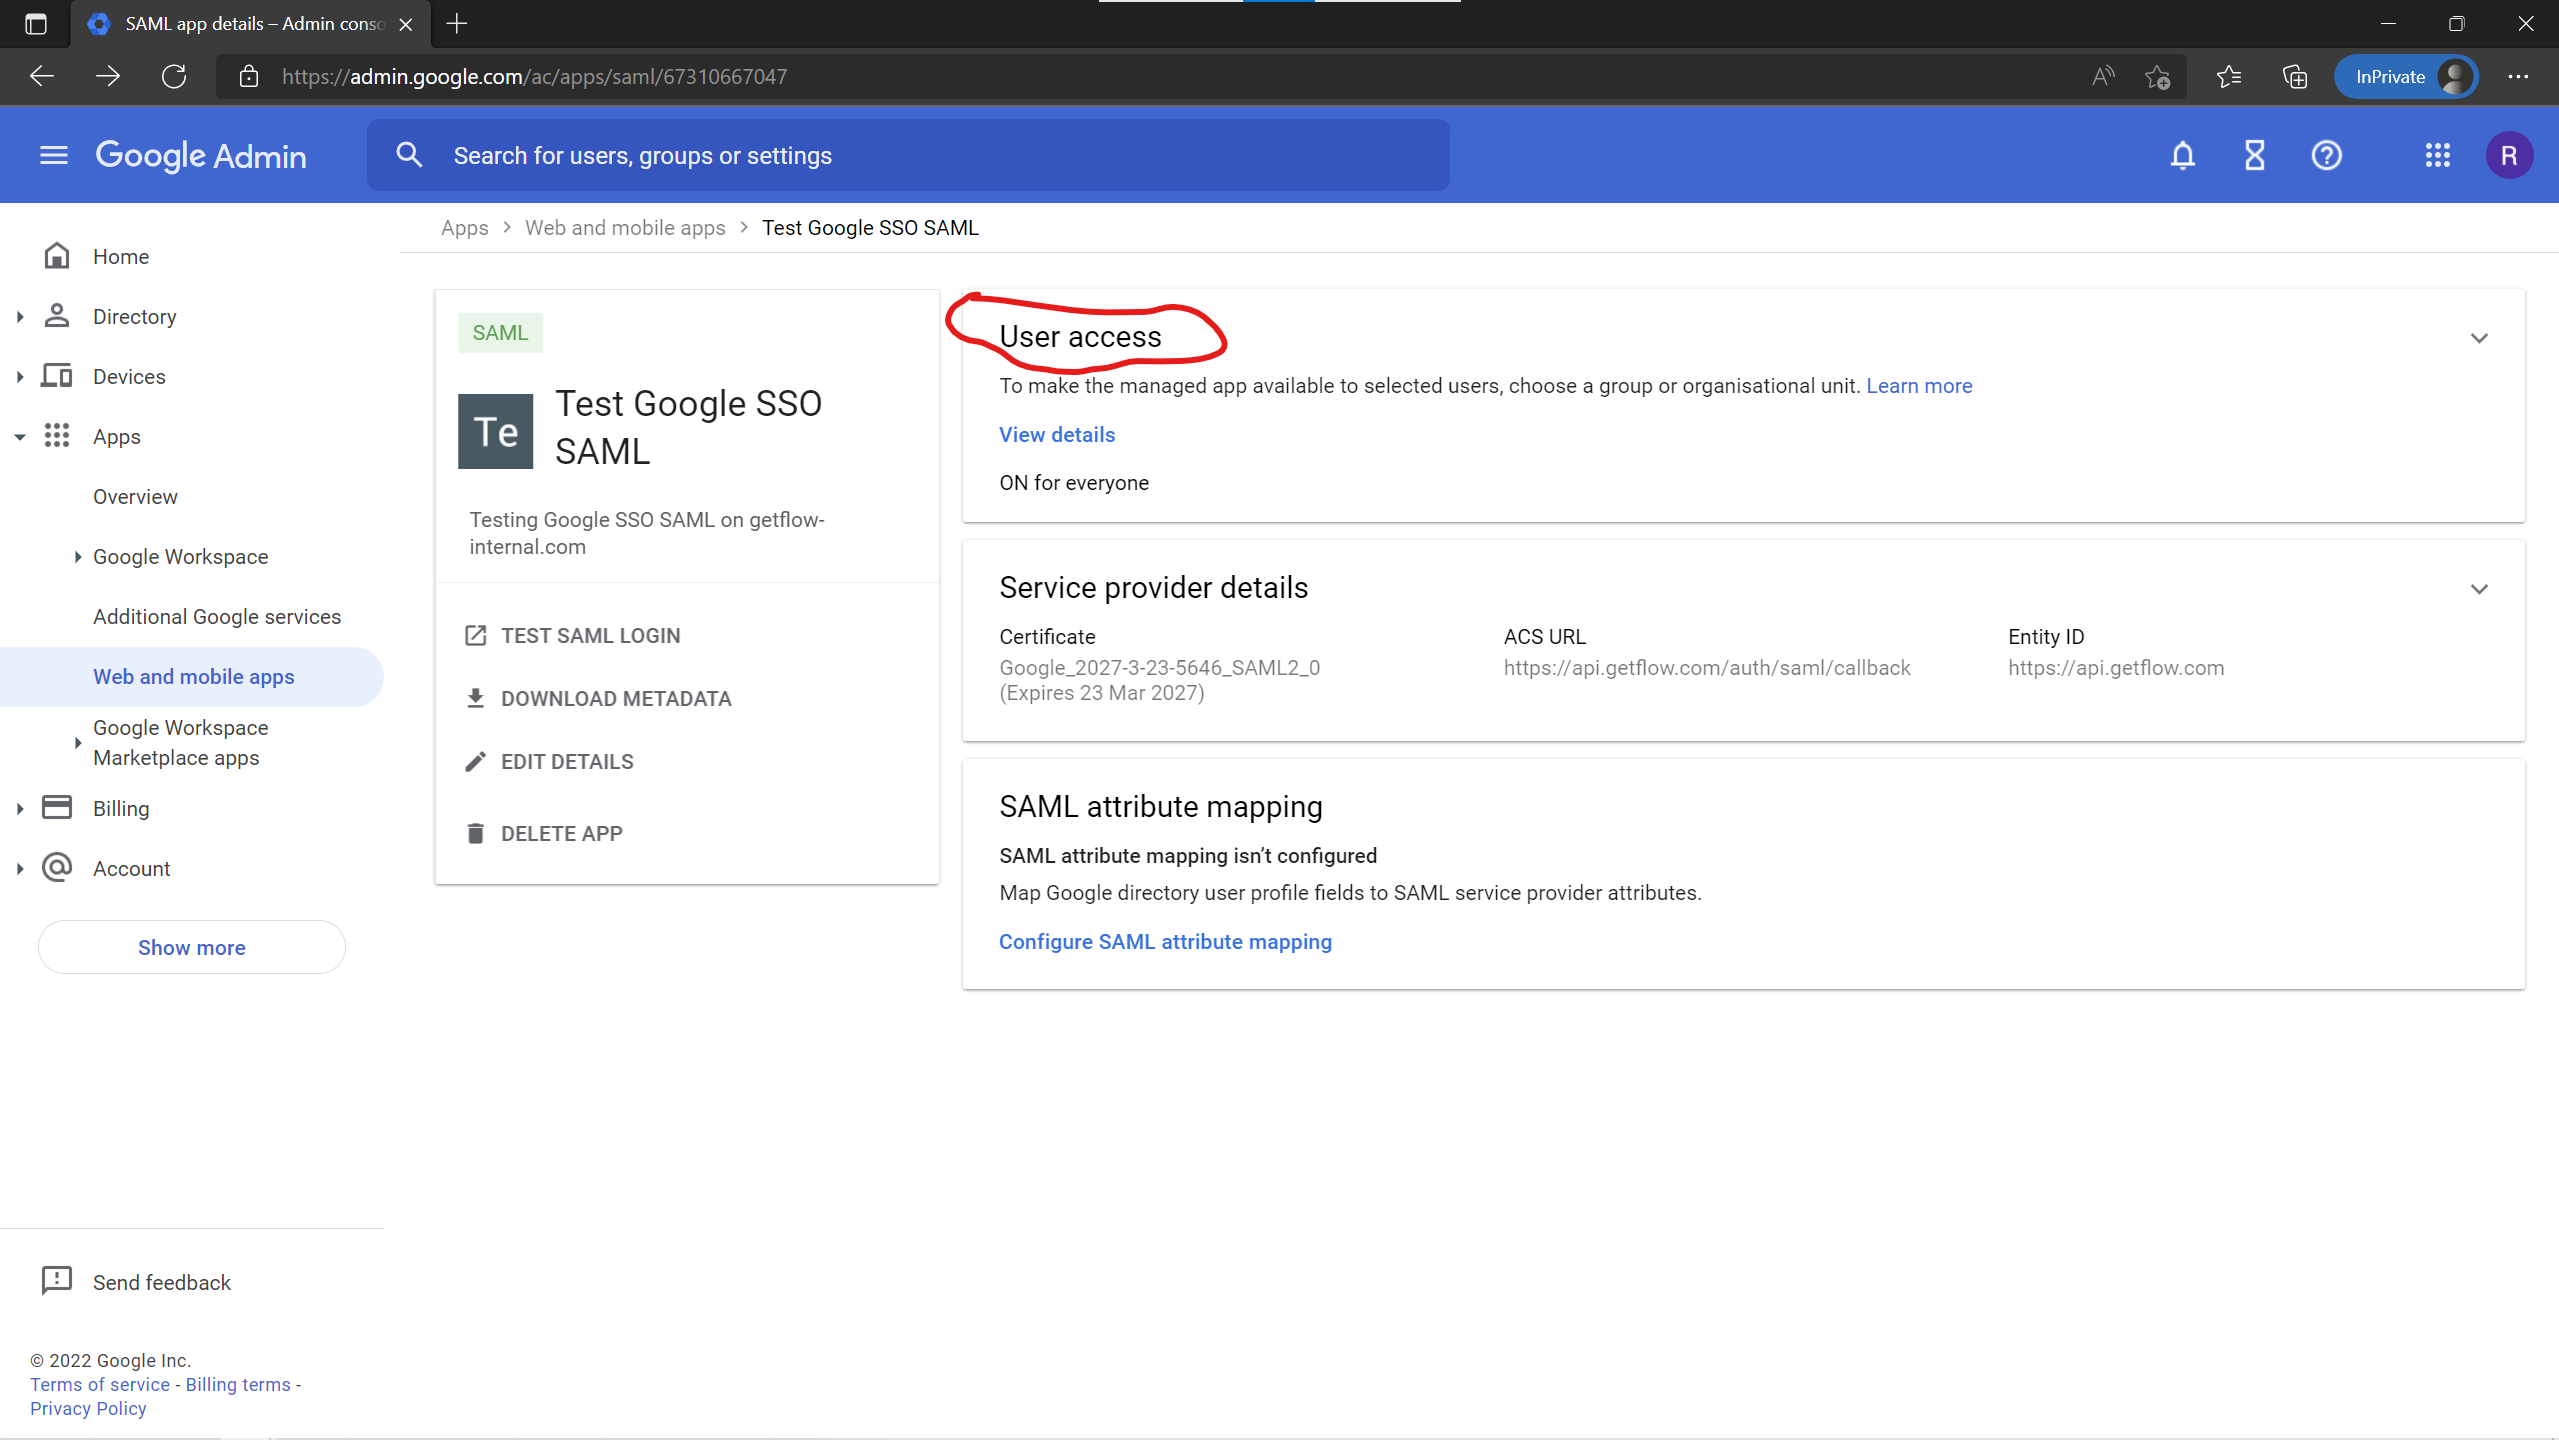Click the Apps breadcrumb
The width and height of the screenshot is (2559, 1440).
click(465, 228)
